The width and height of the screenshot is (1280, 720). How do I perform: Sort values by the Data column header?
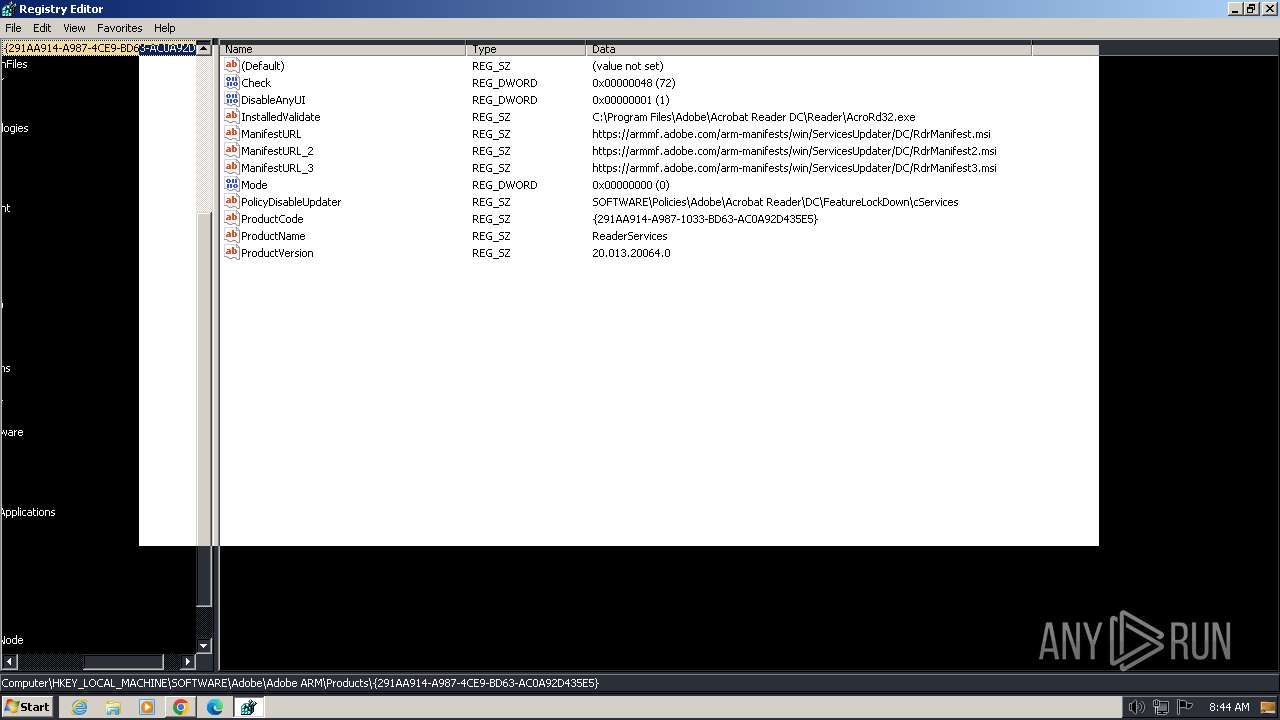[809, 49]
